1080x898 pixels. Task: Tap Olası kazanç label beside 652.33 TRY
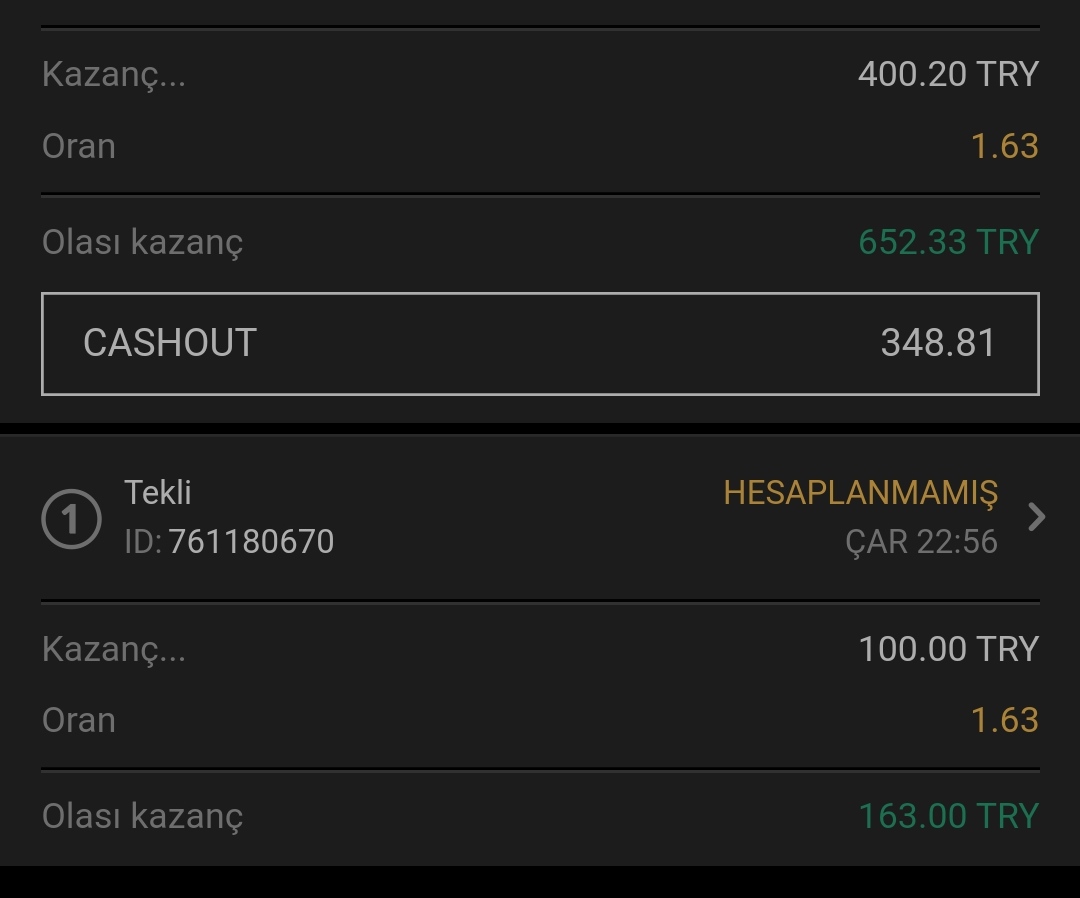tap(143, 244)
